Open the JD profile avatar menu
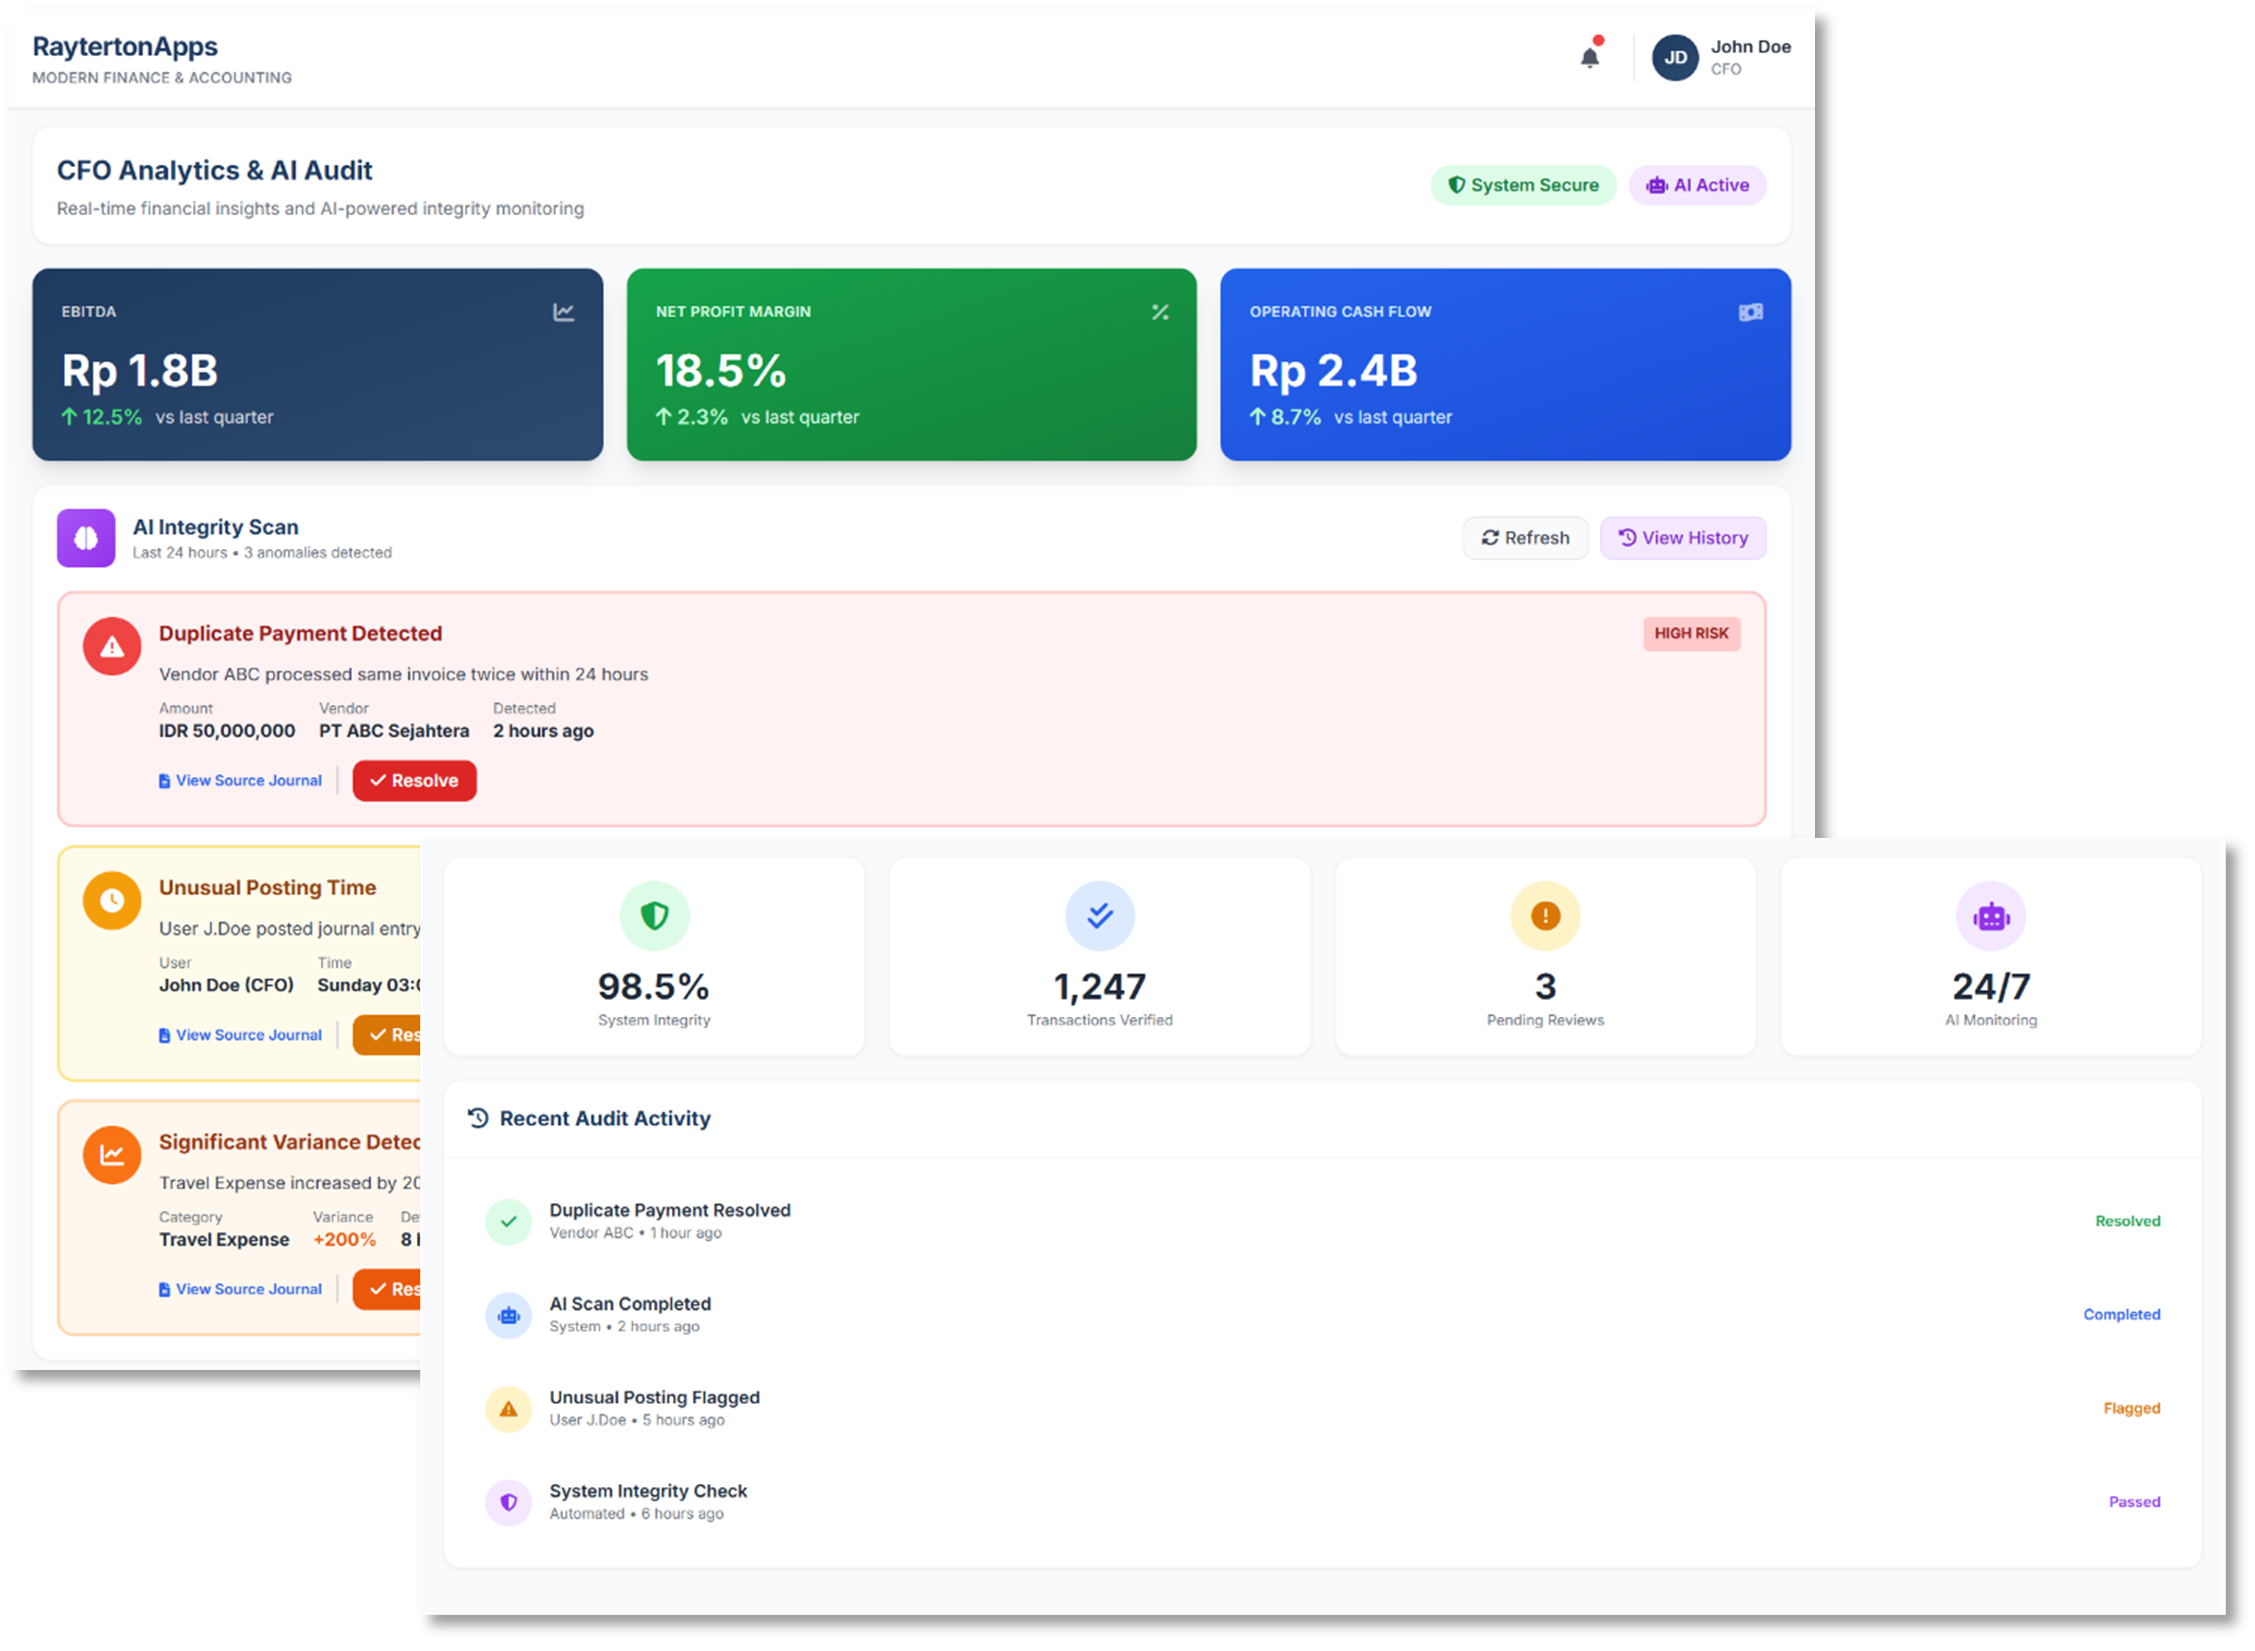Viewport: 2255px width, 1651px height. pos(1675,57)
